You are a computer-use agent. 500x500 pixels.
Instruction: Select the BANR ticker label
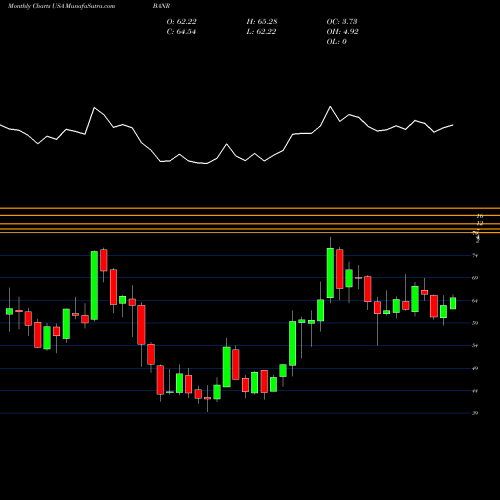pyautogui.click(x=162, y=6)
